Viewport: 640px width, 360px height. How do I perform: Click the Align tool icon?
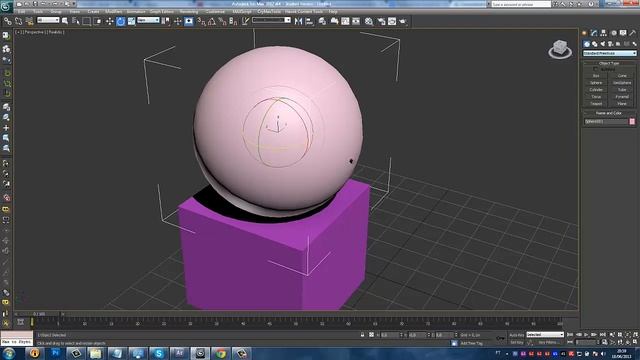coord(309,21)
